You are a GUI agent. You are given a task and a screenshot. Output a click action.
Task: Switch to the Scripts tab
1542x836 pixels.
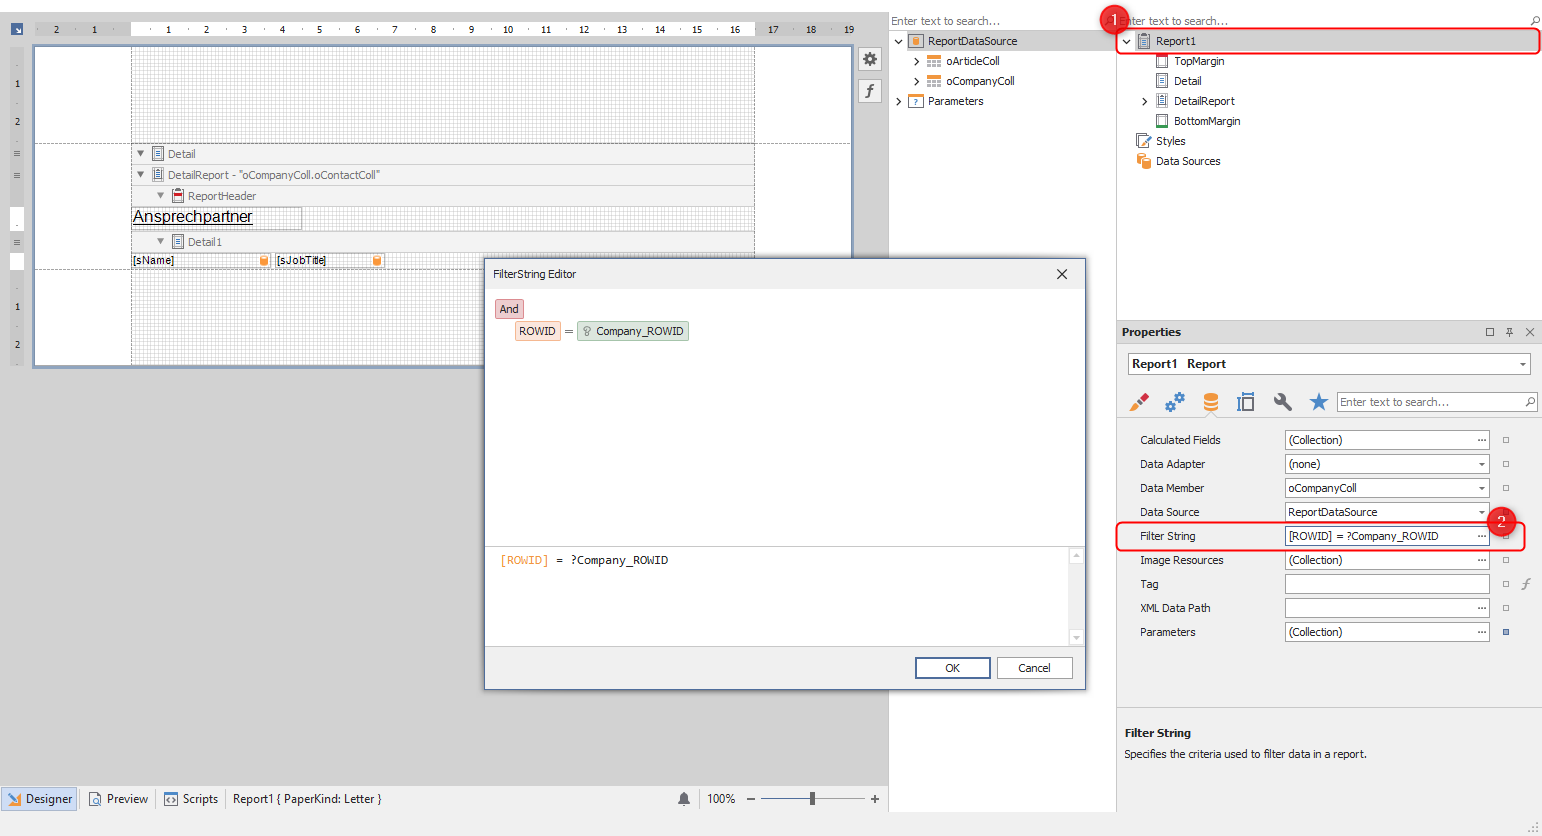[190, 799]
